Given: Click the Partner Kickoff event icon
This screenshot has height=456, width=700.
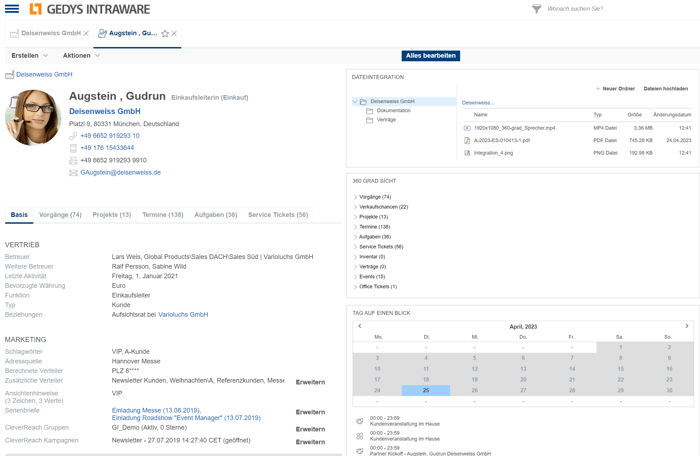Looking at the screenshot, I should coord(360,451).
